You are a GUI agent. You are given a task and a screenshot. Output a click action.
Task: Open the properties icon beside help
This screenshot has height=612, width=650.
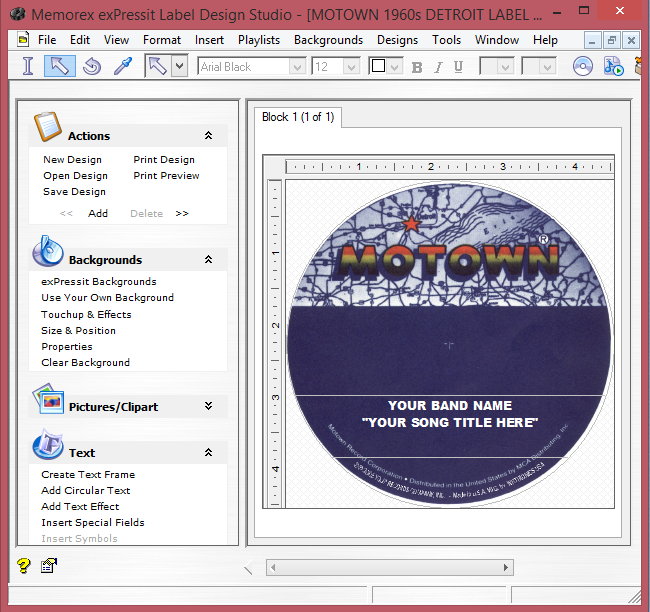(48, 566)
